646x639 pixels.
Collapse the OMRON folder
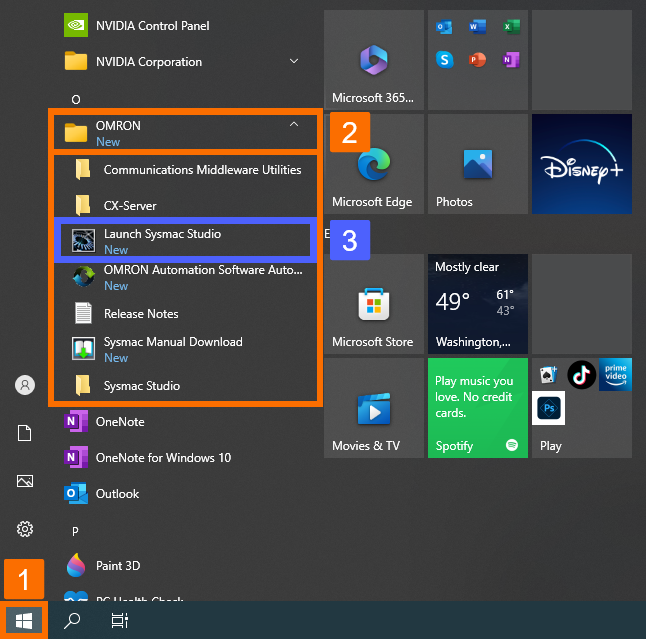(x=293, y=126)
